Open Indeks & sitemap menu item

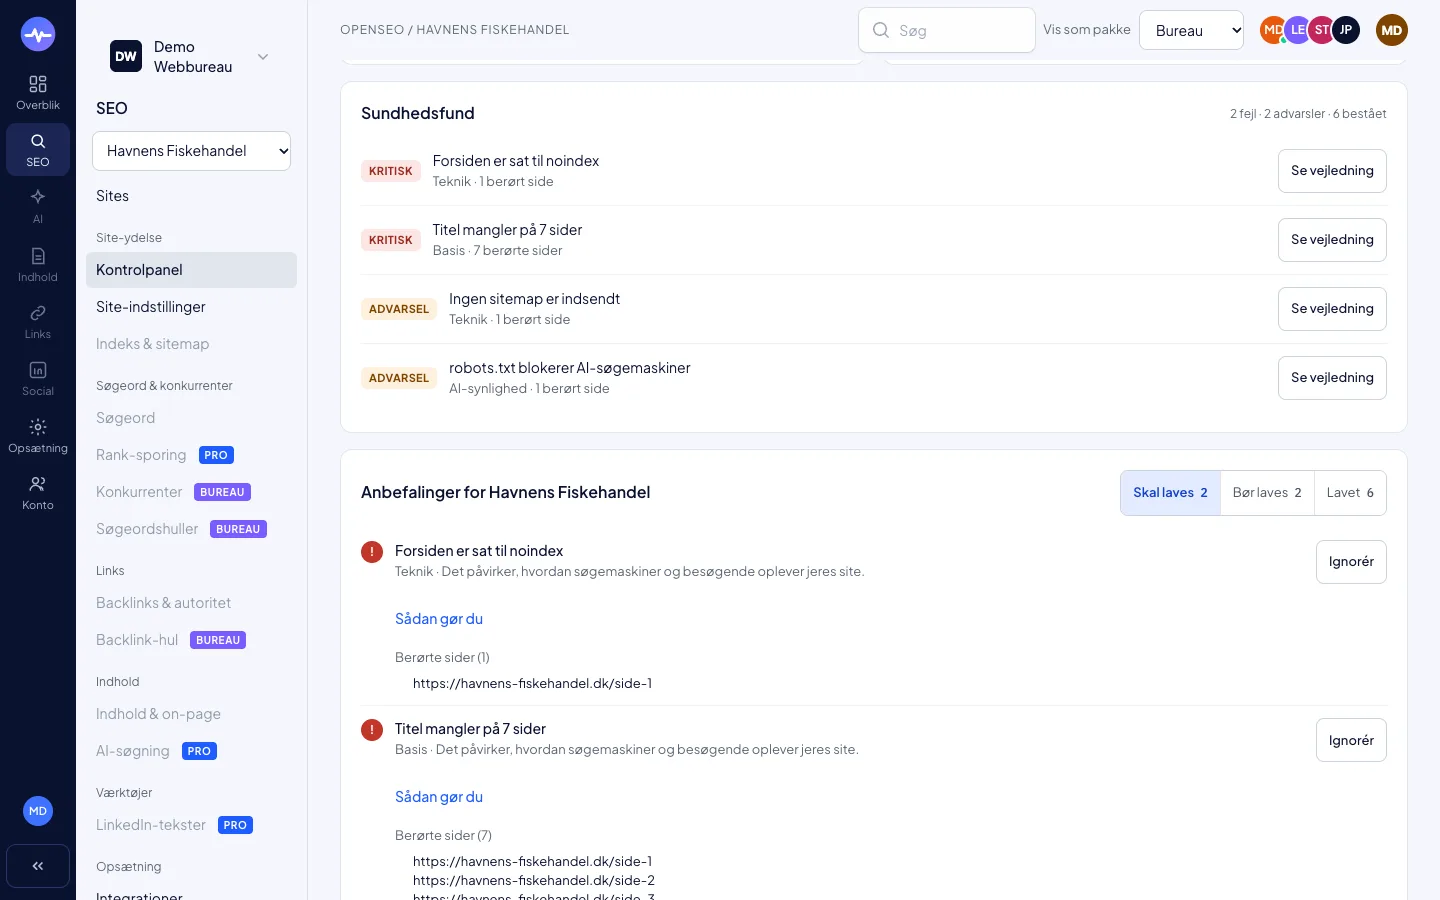pos(191,344)
